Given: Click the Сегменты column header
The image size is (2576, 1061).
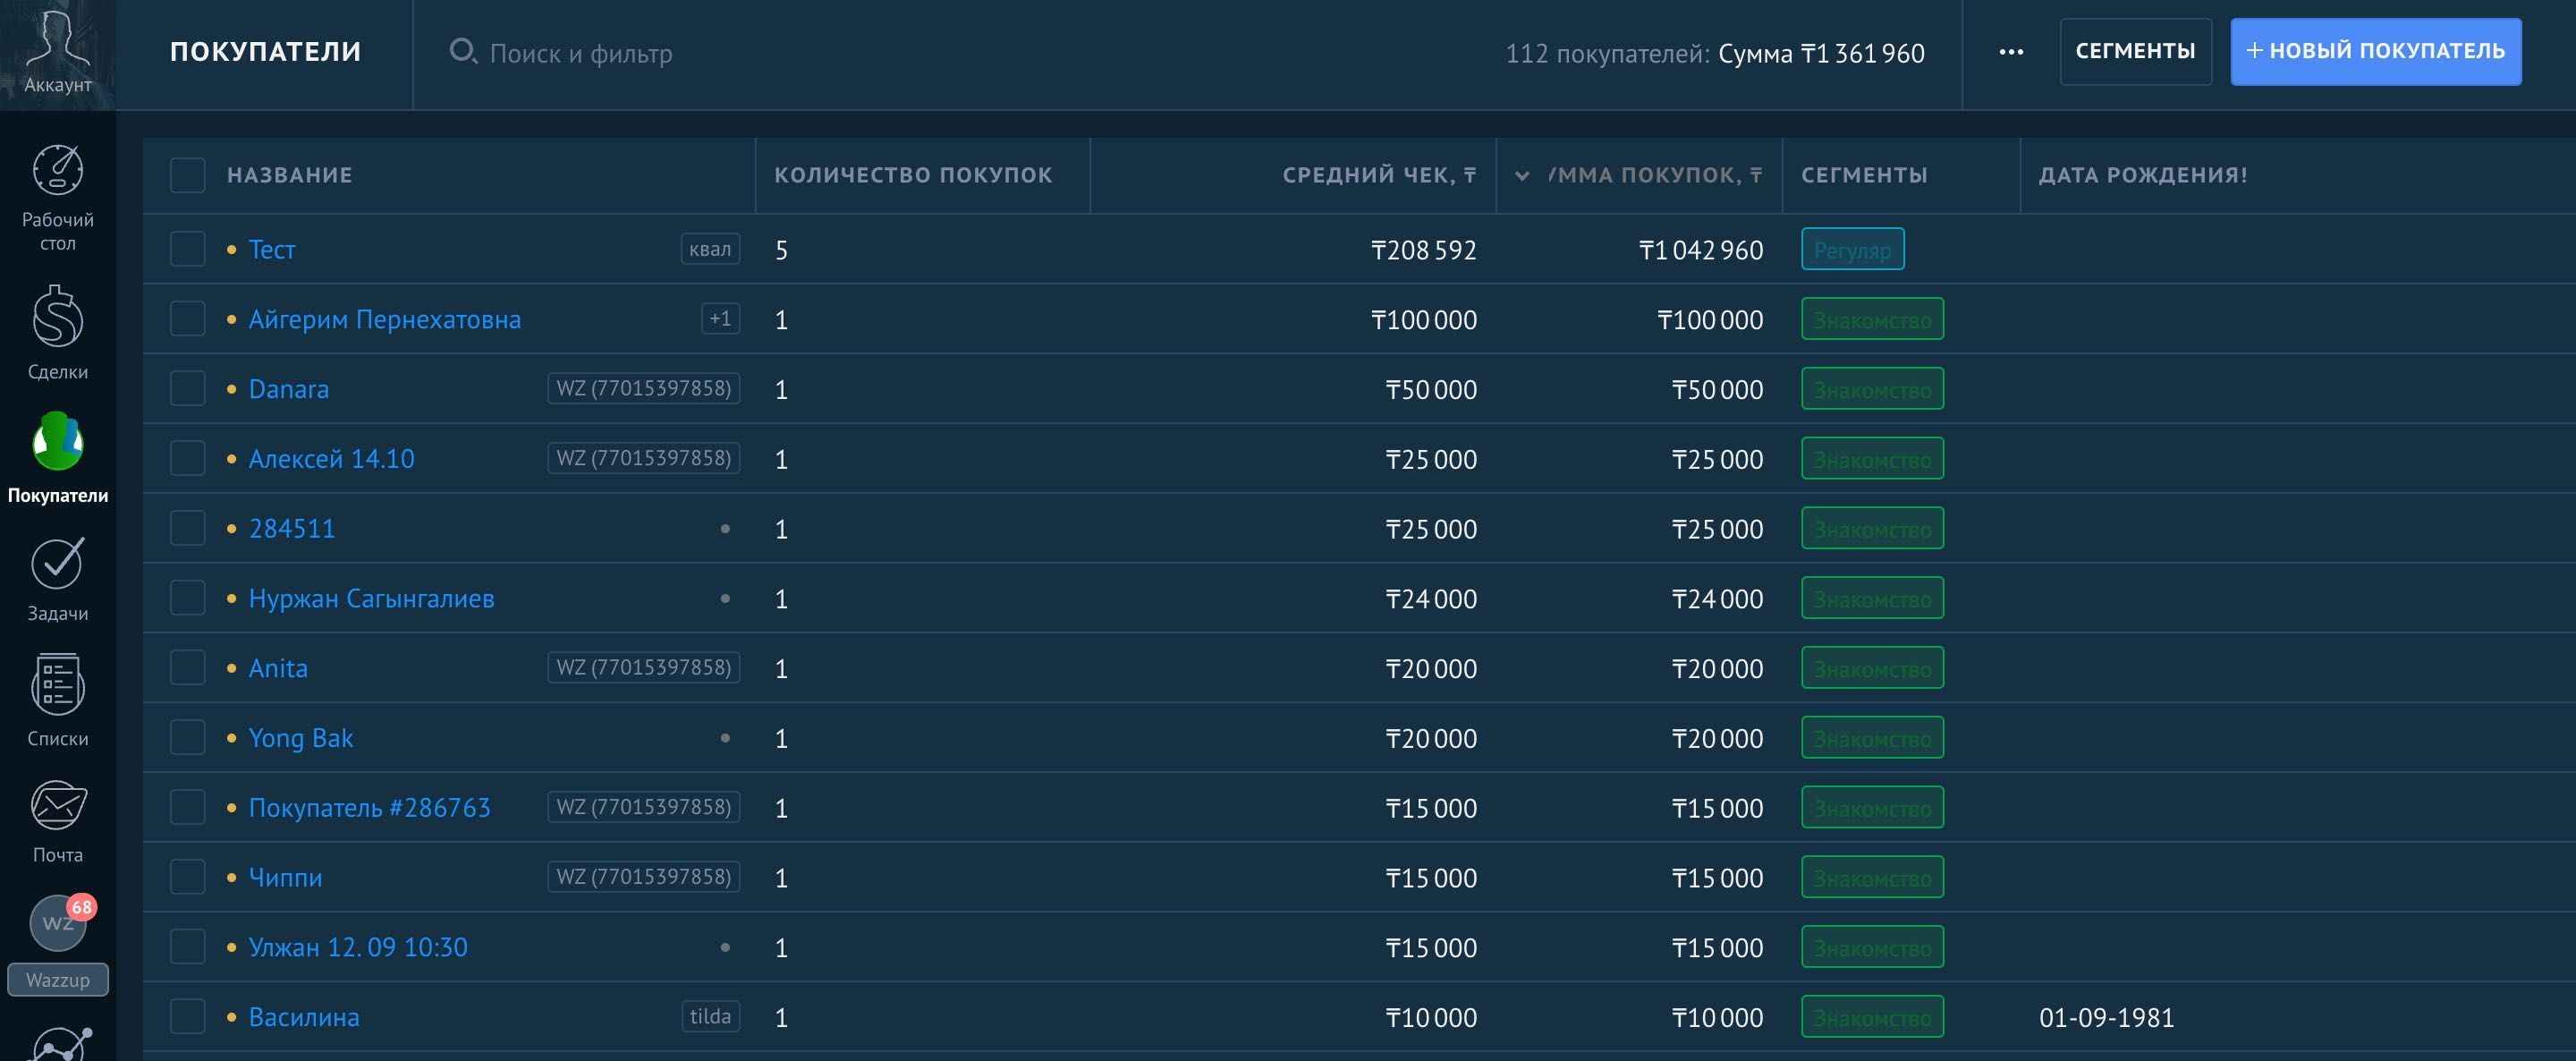Looking at the screenshot, I should tap(1864, 175).
